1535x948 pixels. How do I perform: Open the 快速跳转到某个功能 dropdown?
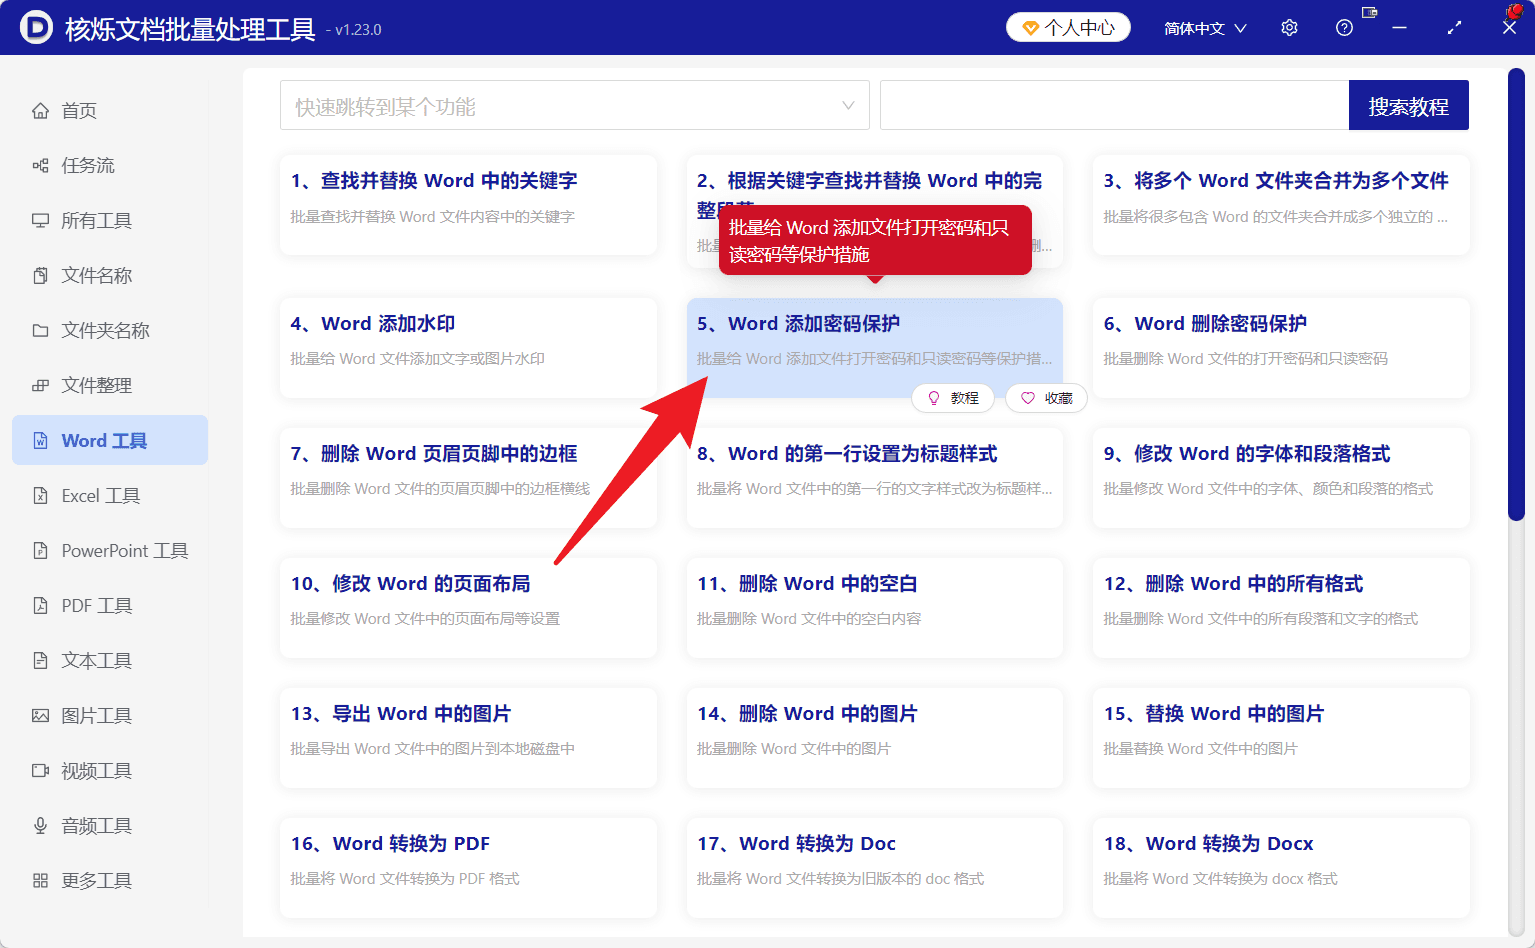[574, 105]
